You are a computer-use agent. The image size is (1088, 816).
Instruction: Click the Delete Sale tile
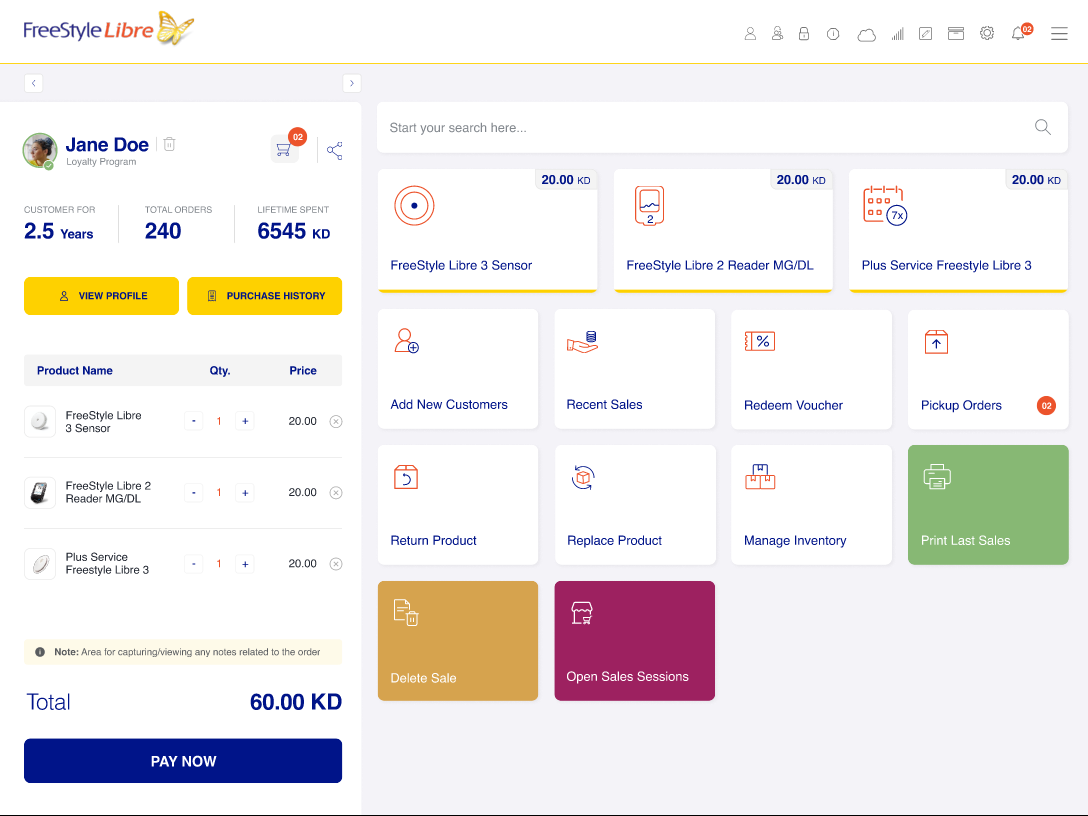[x=458, y=641]
